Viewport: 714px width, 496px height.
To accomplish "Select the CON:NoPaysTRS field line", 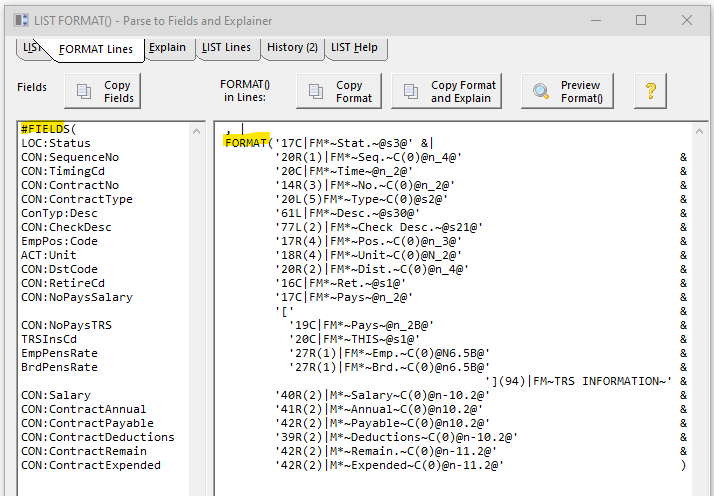I will 66,325.
